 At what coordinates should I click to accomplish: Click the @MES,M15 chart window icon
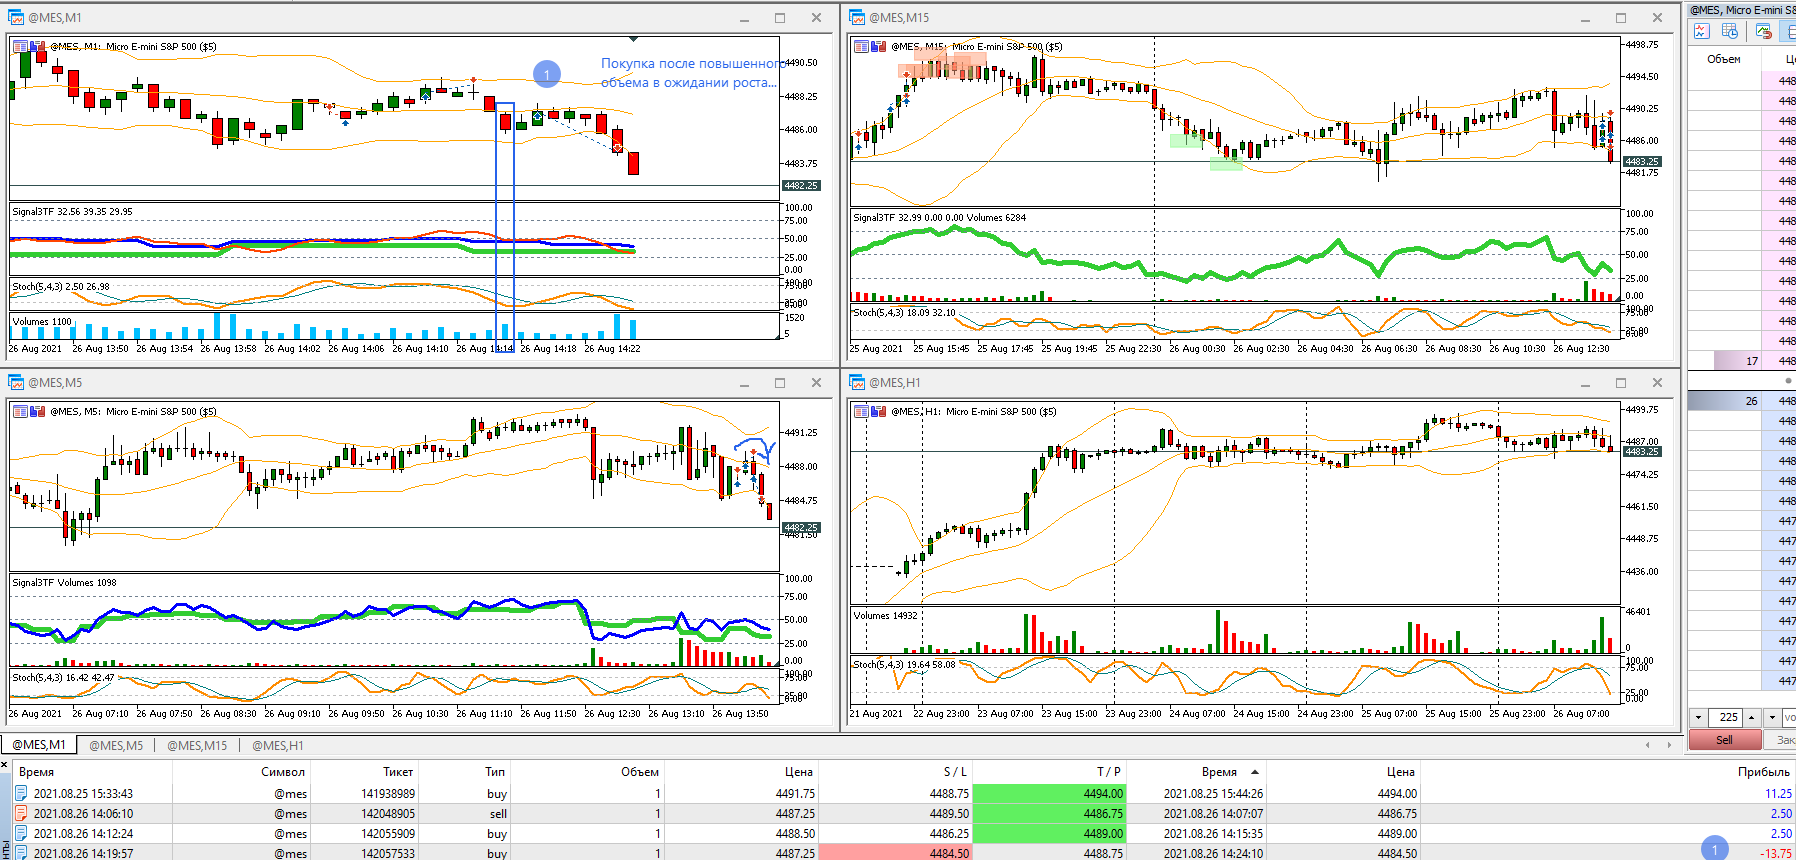pos(857,17)
